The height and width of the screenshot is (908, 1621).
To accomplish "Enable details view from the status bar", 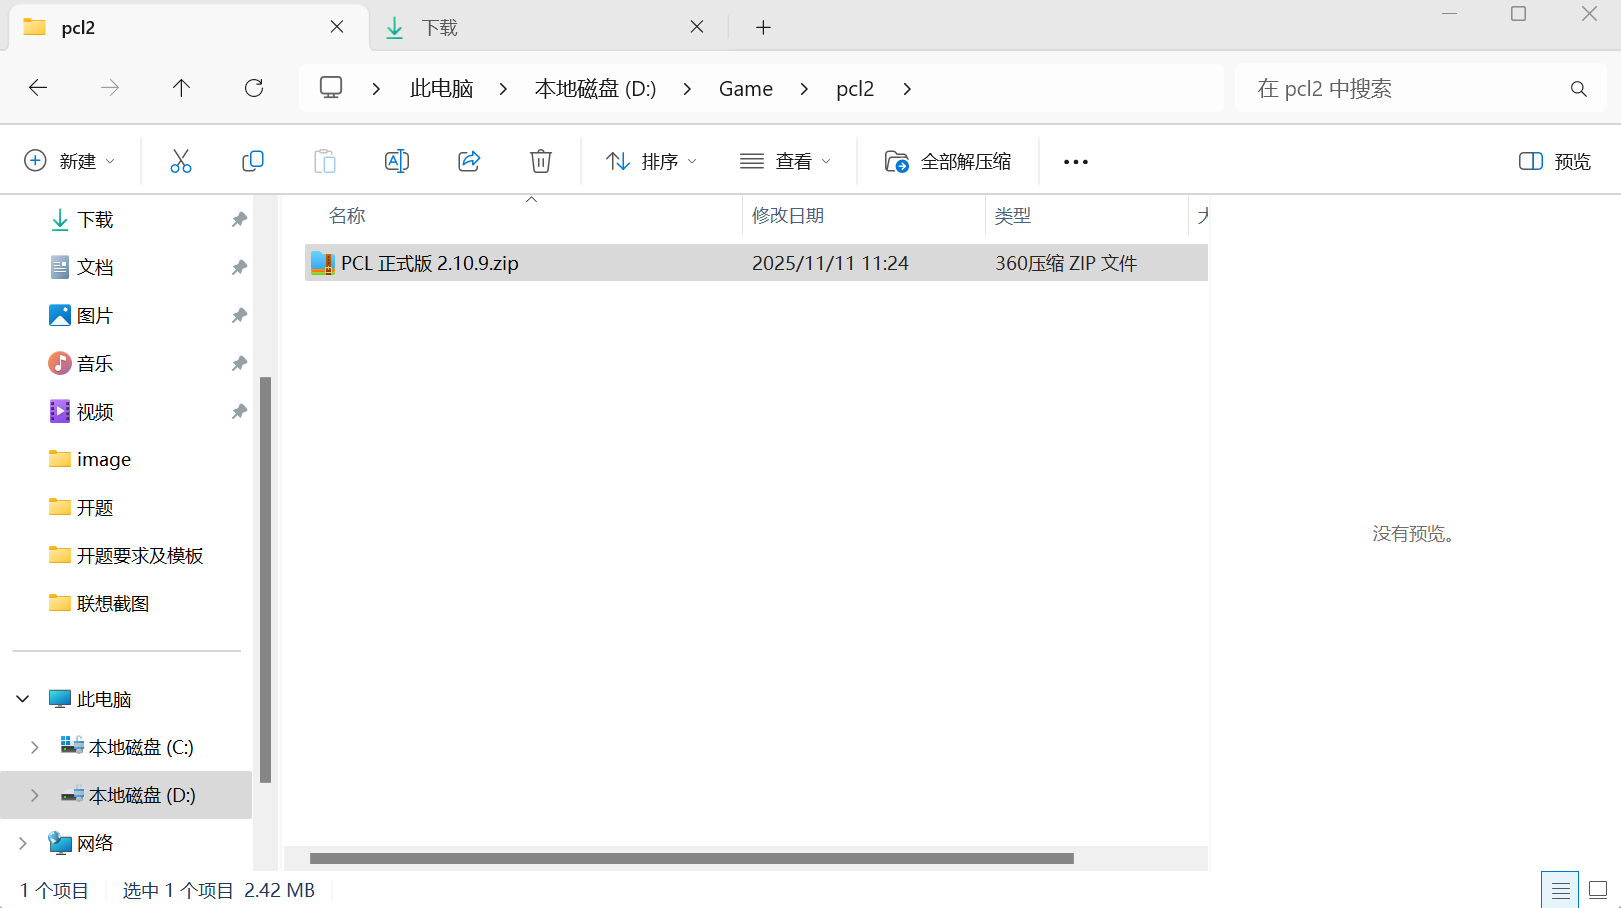I will [1560, 889].
